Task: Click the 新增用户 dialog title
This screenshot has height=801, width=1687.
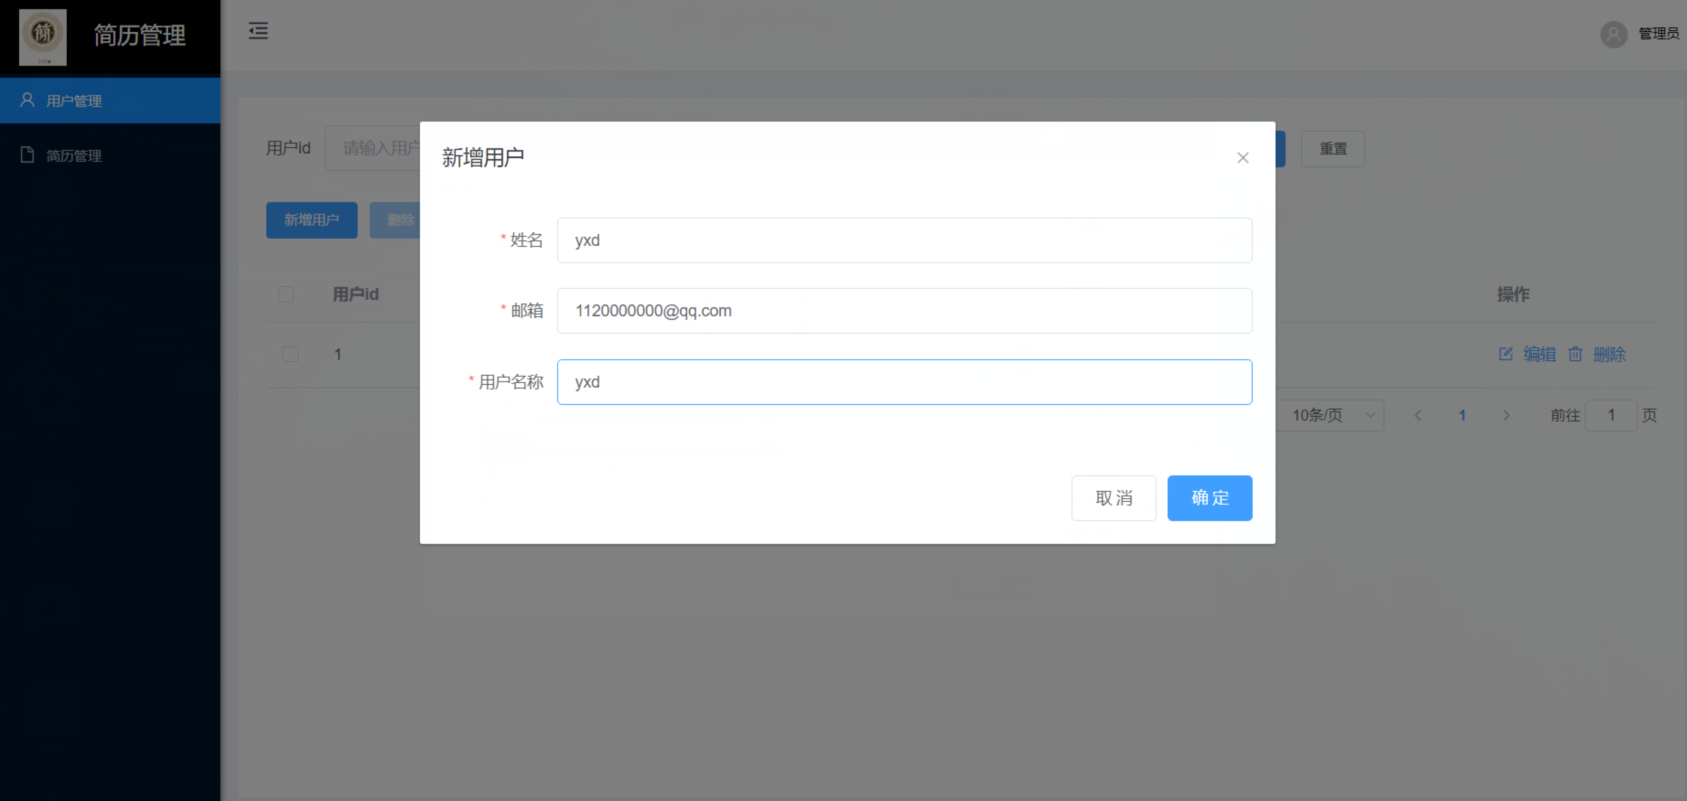Action: coord(483,158)
